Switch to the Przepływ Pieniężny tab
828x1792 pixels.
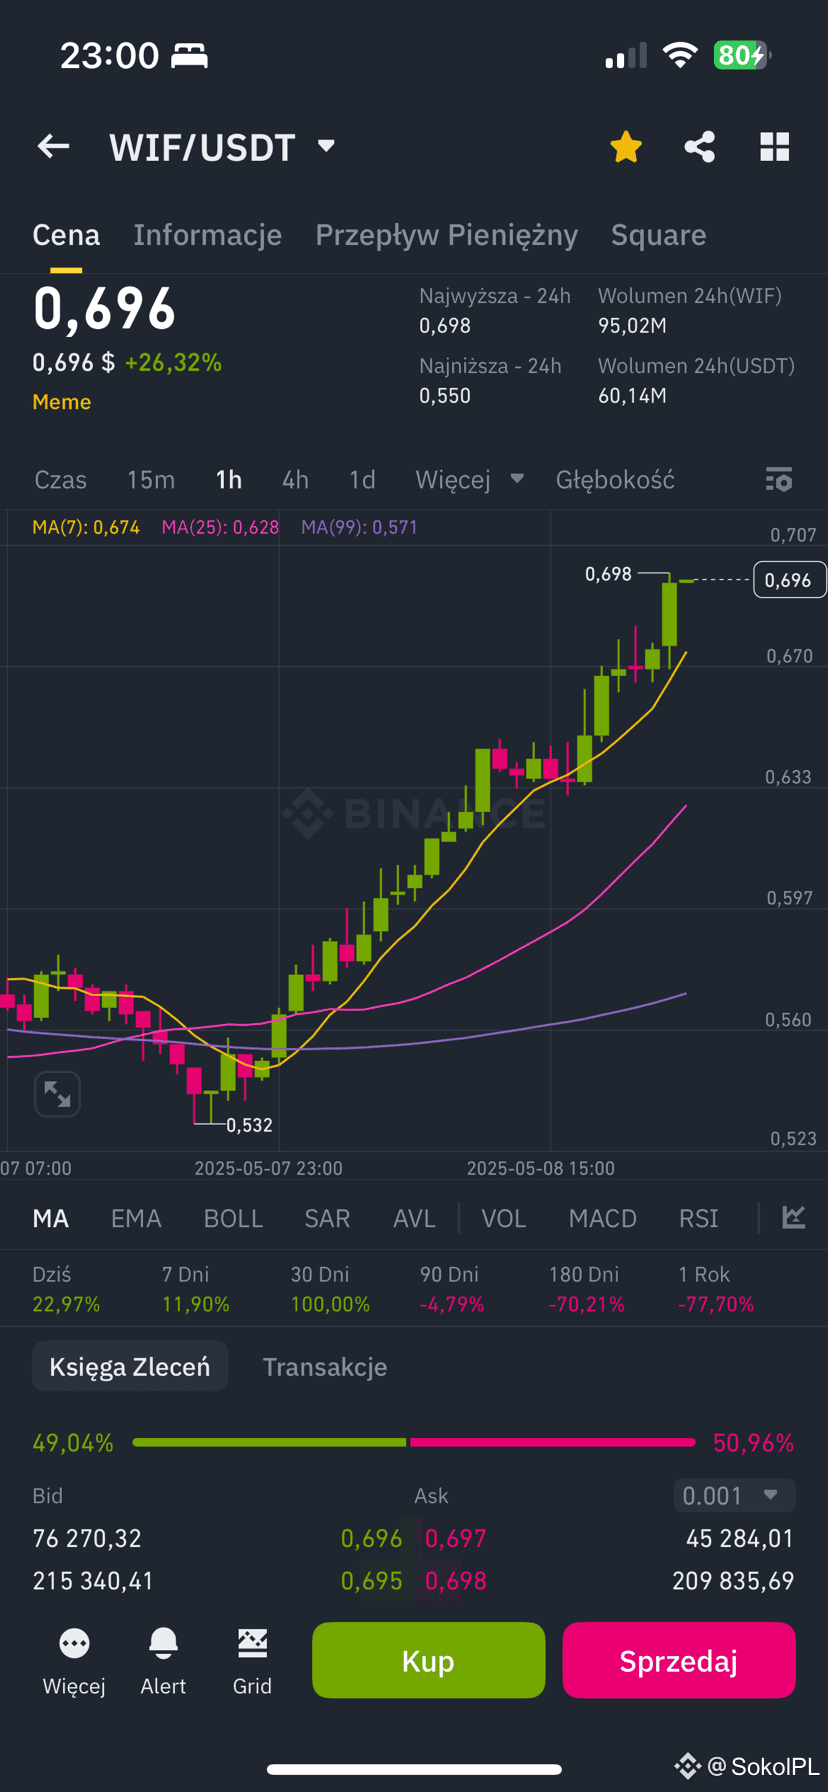(447, 235)
